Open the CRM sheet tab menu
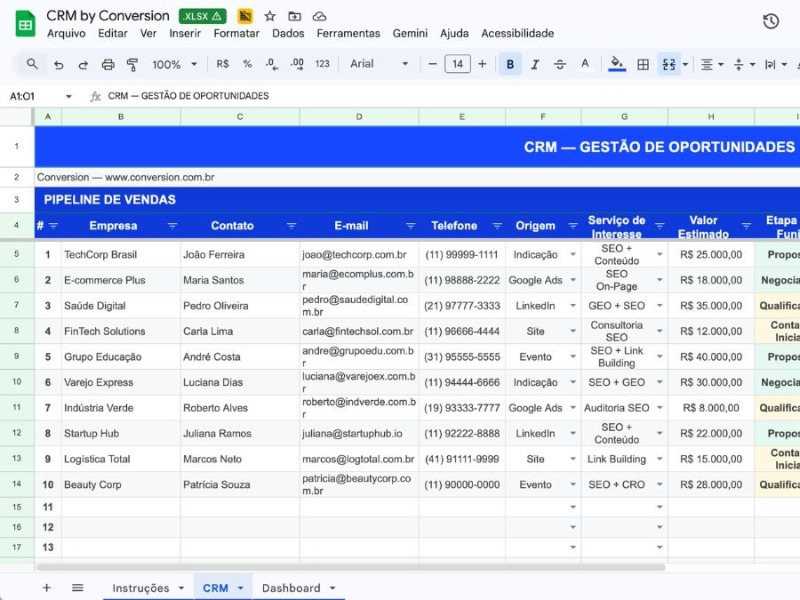The height and width of the screenshot is (600, 800). [238, 588]
